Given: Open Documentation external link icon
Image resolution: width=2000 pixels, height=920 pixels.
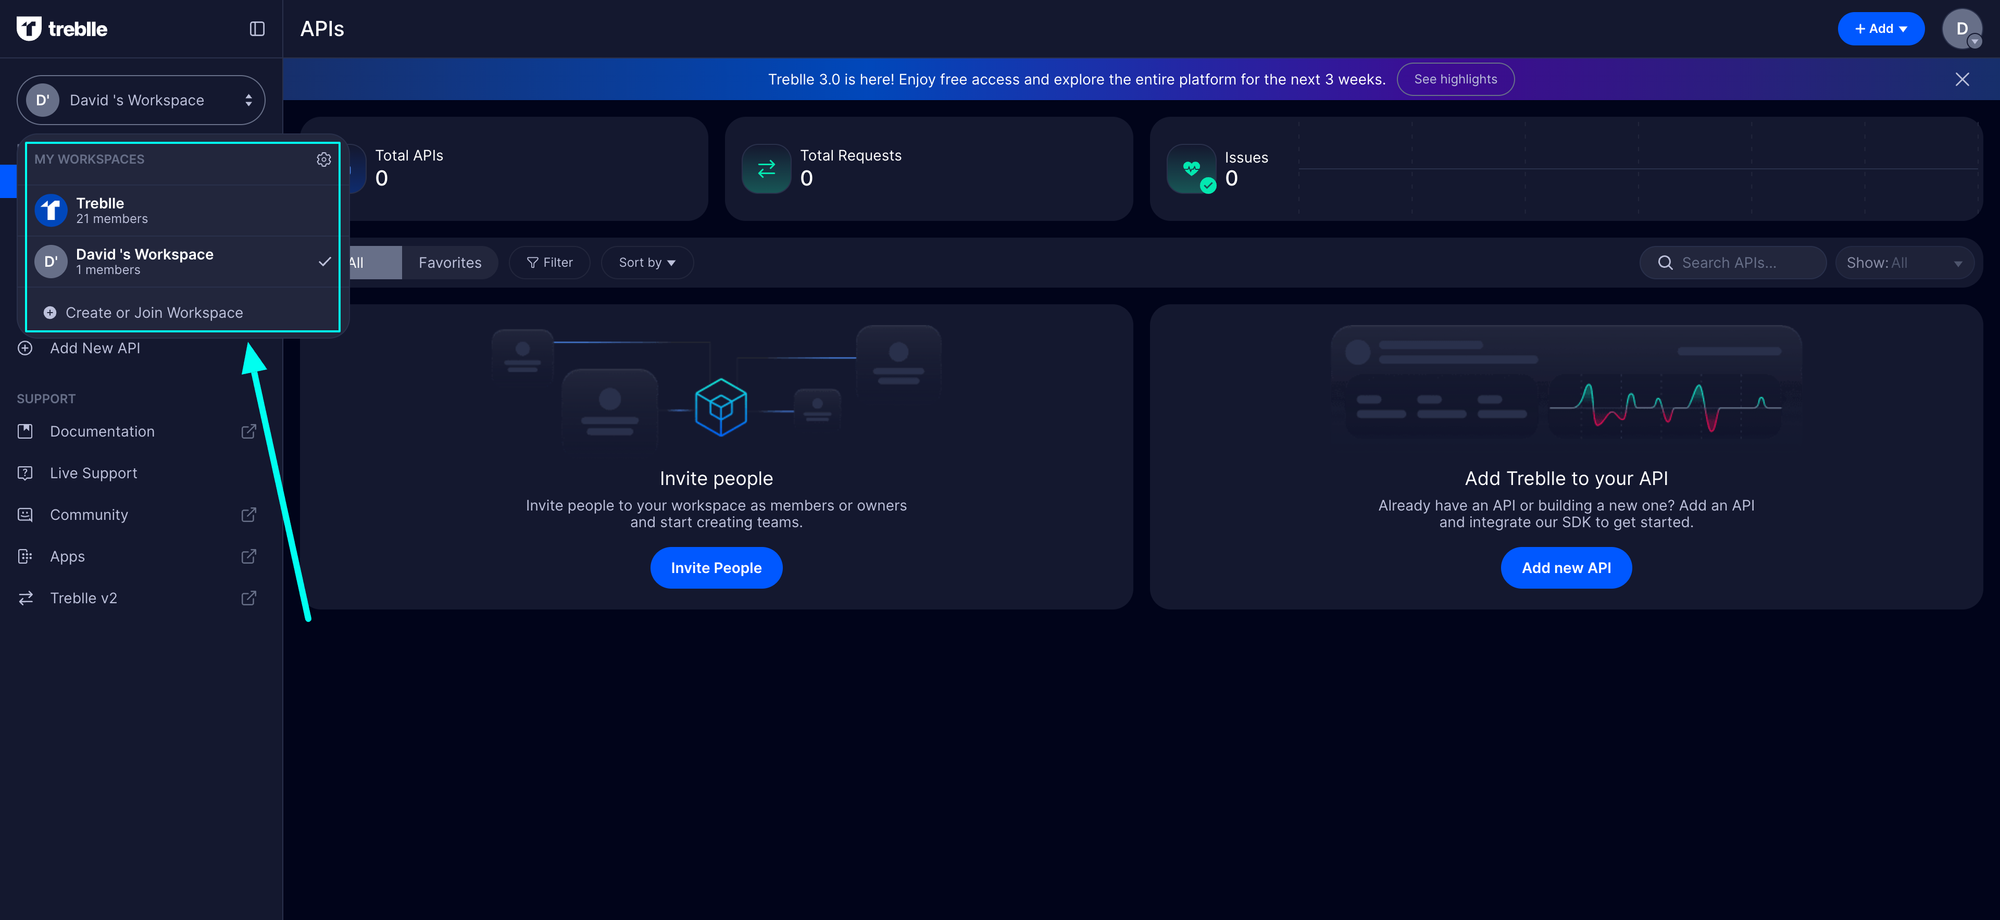Looking at the screenshot, I should pos(249,431).
